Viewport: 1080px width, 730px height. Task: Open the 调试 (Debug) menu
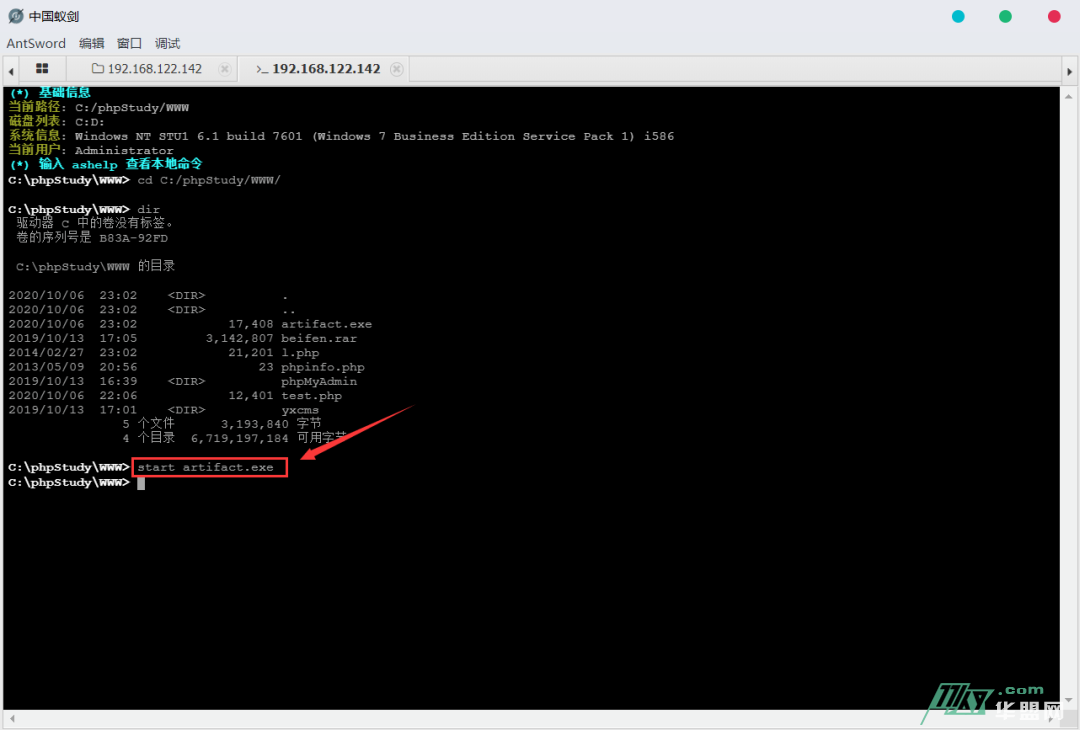(x=167, y=43)
